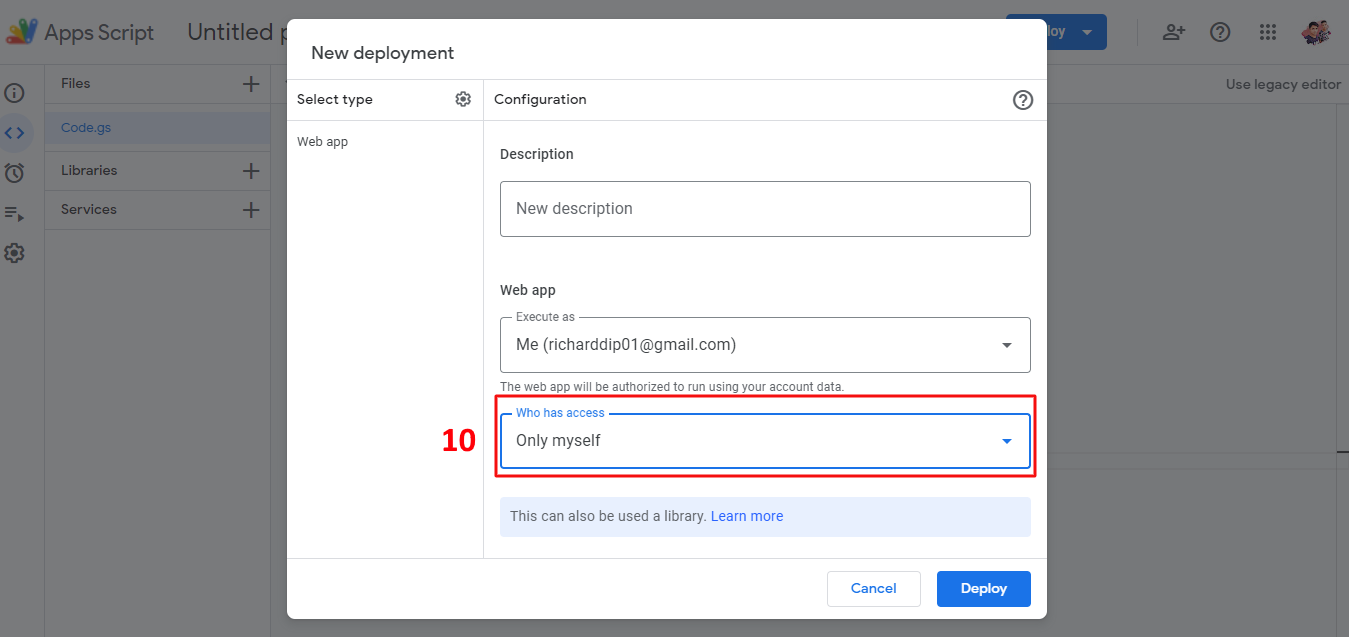
Task: Open the Execute as dropdown
Action: [765, 345]
